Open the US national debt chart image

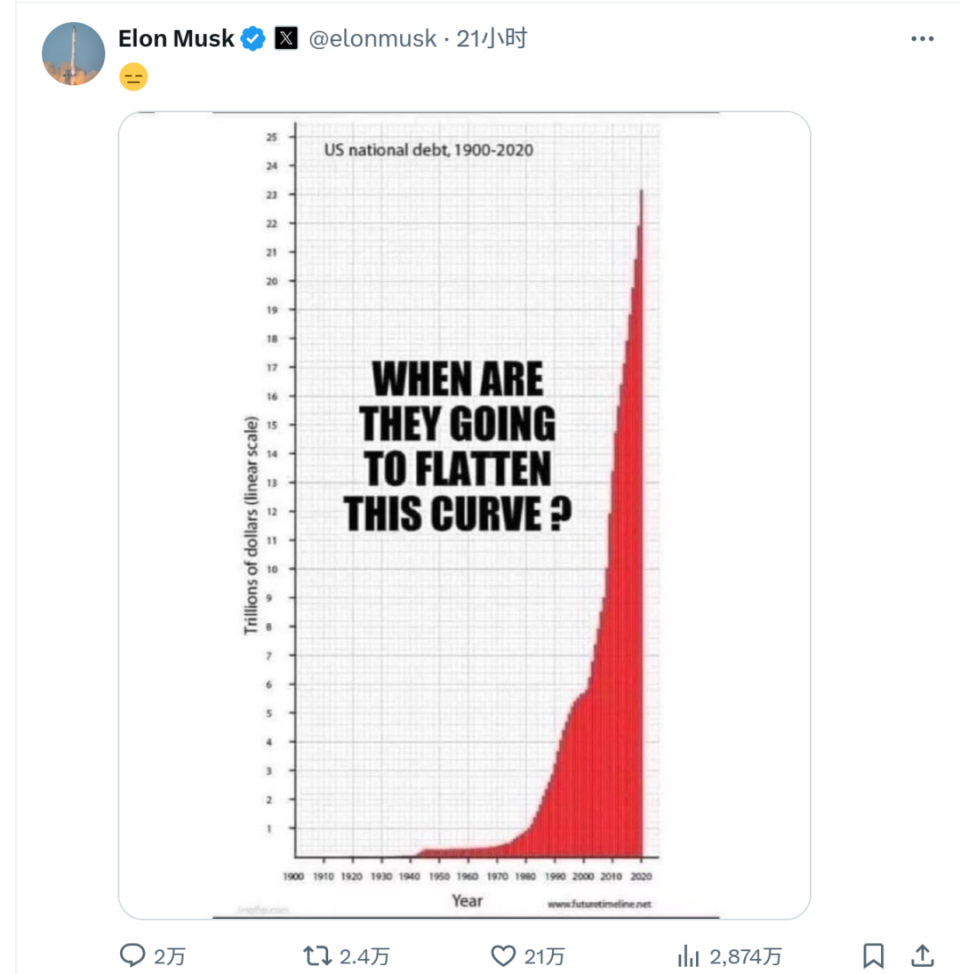tap(464, 515)
